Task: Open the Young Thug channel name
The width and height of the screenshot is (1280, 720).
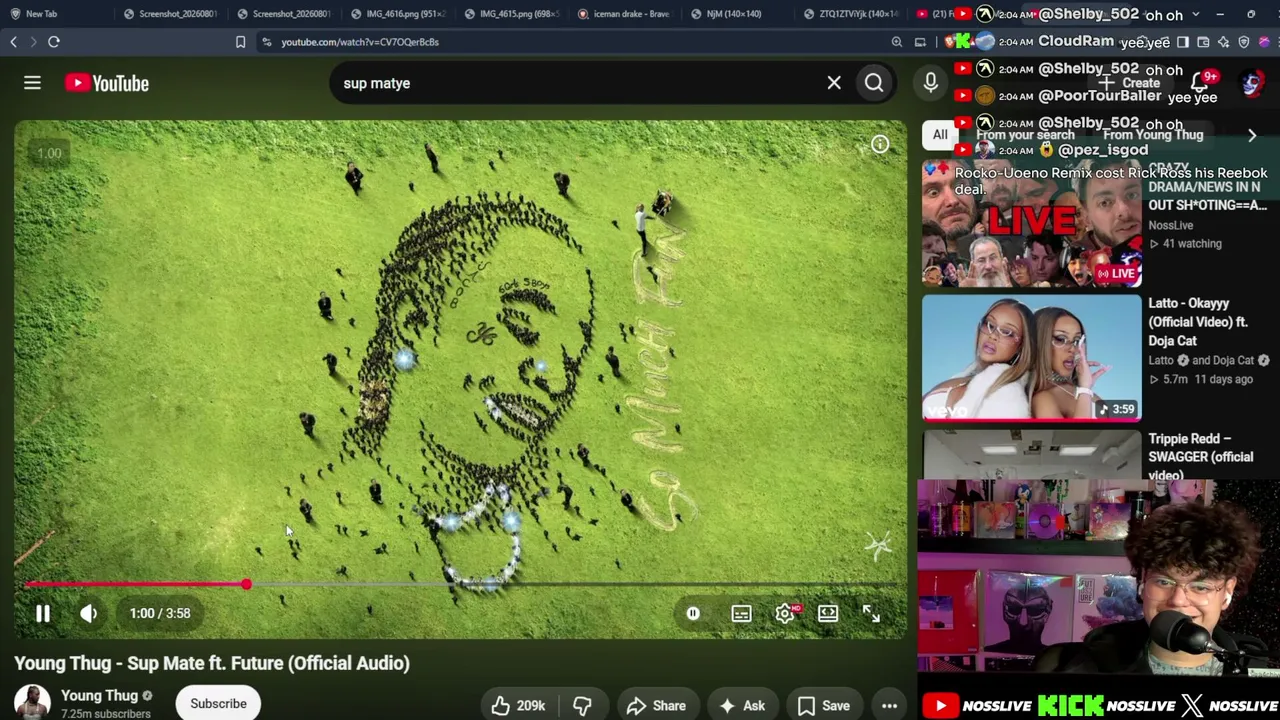Action: pos(99,695)
